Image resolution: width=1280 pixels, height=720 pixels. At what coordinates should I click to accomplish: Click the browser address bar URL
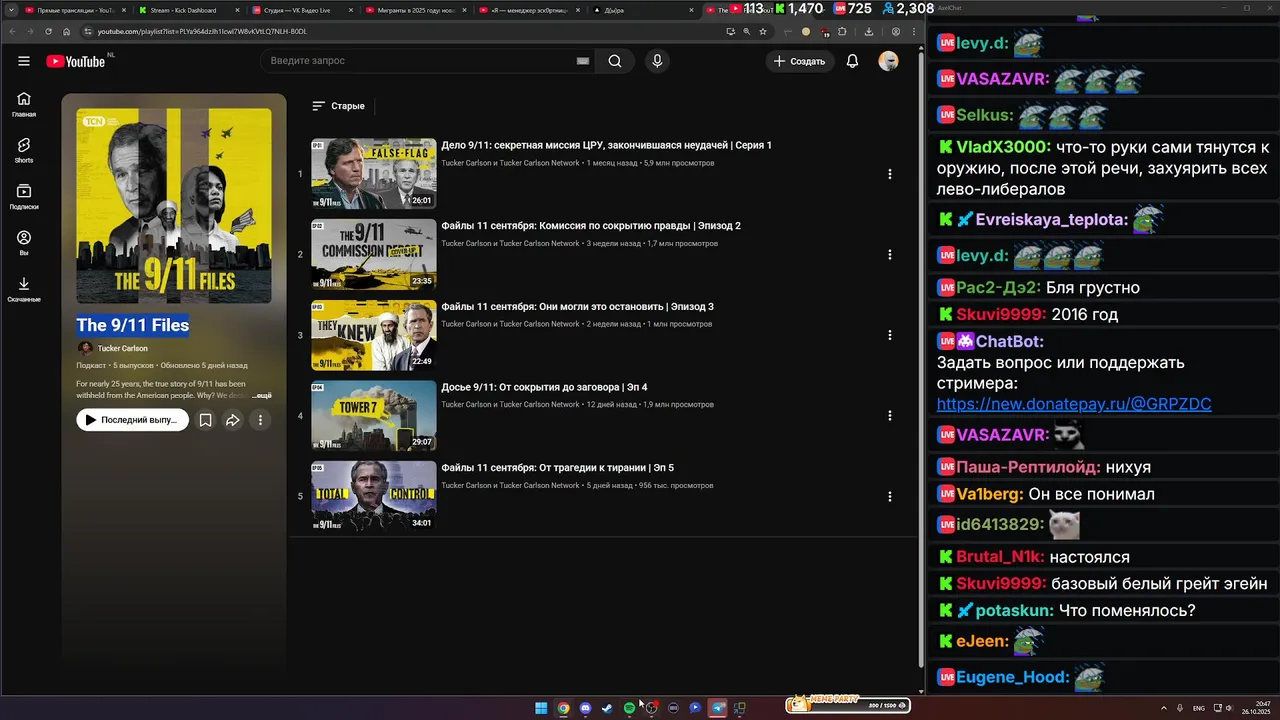202,31
